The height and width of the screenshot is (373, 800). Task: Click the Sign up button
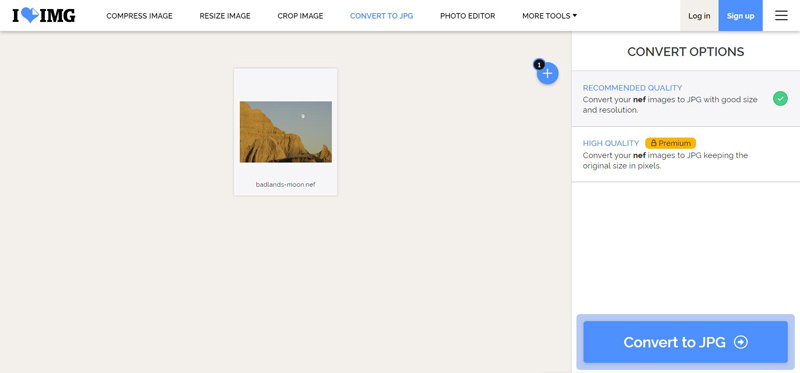pos(740,16)
